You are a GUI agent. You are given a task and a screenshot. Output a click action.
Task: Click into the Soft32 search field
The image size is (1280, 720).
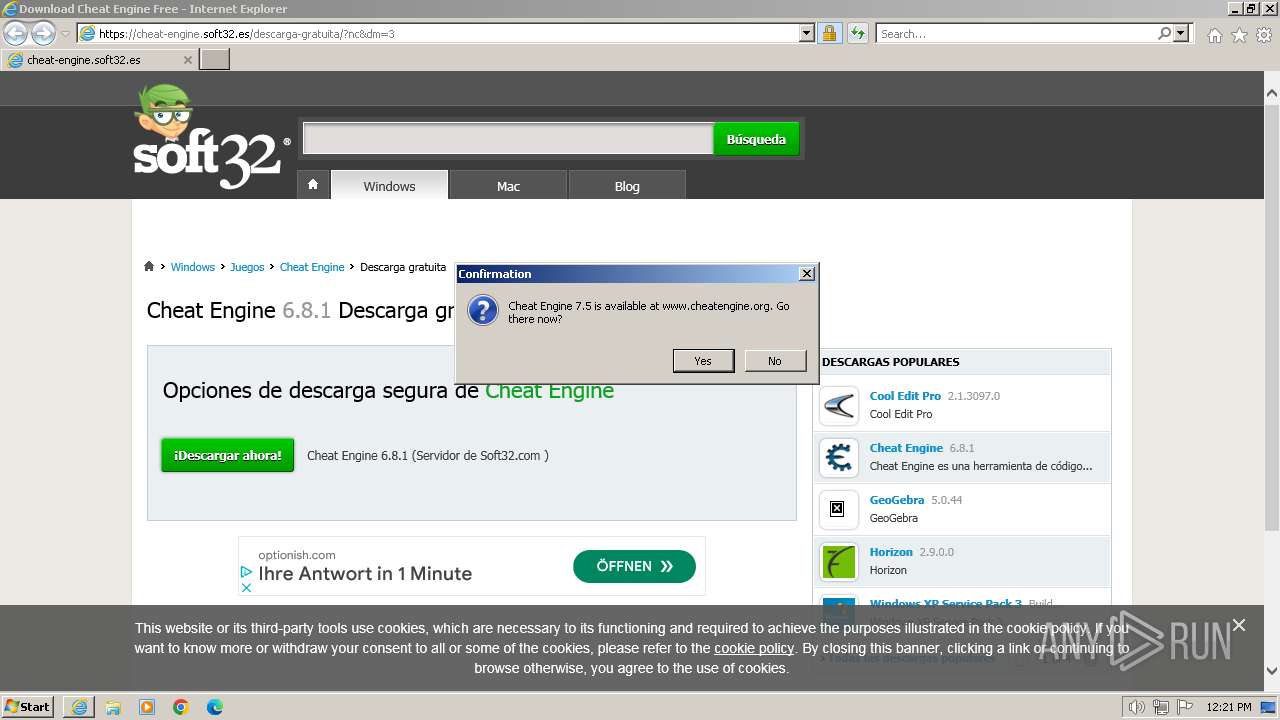pos(508,139)
